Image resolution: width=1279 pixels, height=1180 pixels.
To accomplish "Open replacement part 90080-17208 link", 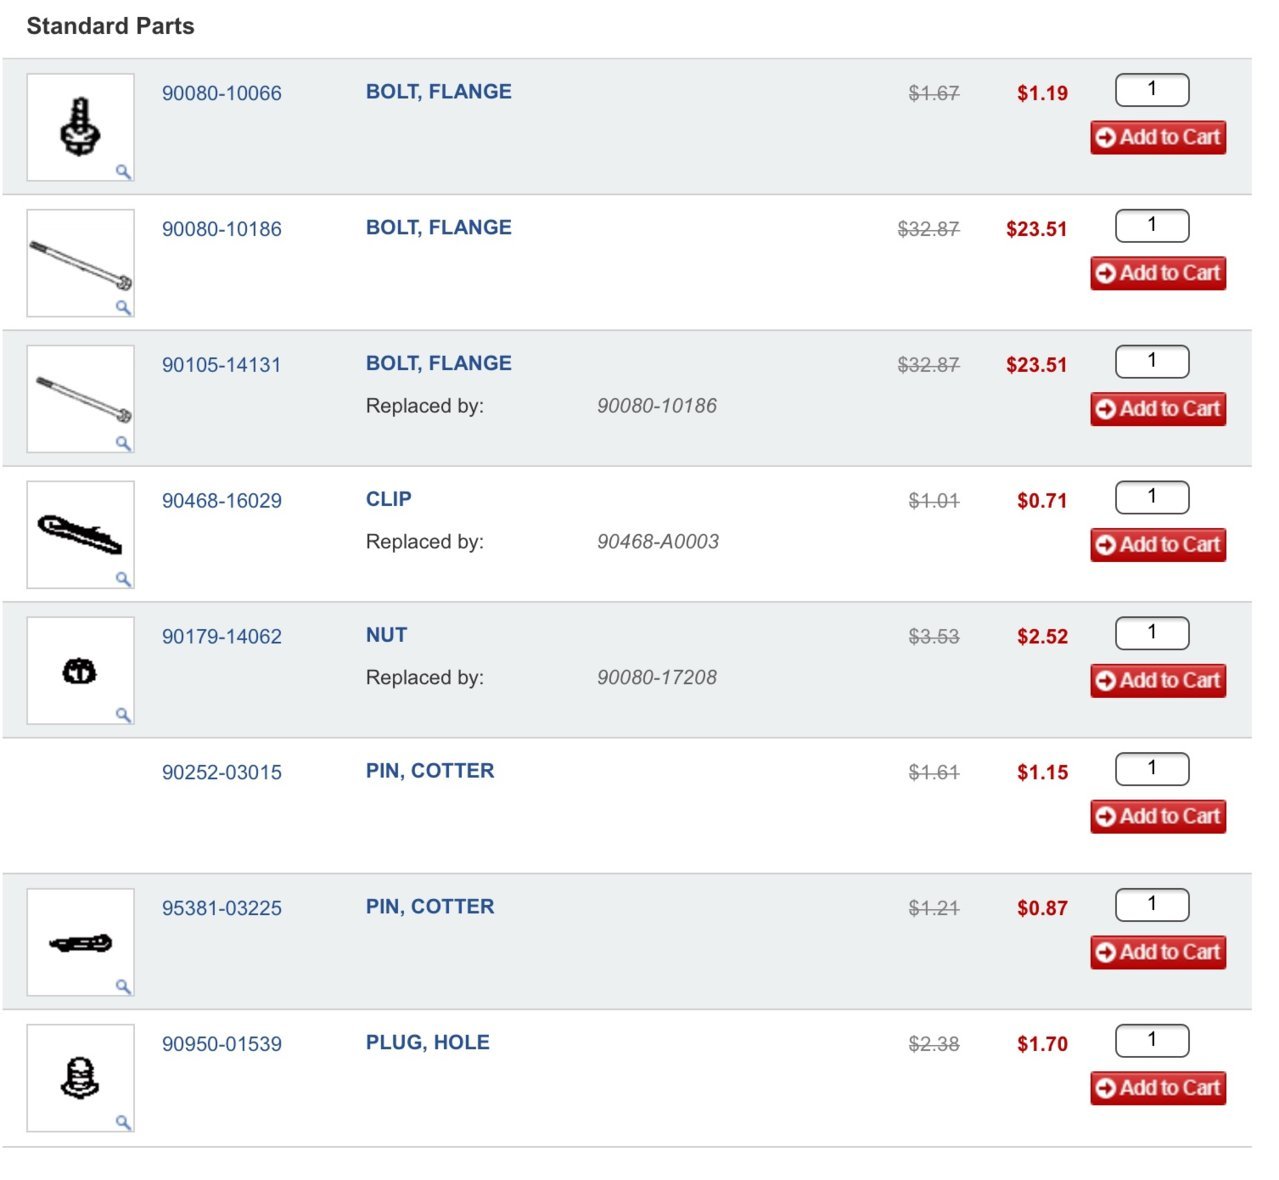I will tap(657, 677).
